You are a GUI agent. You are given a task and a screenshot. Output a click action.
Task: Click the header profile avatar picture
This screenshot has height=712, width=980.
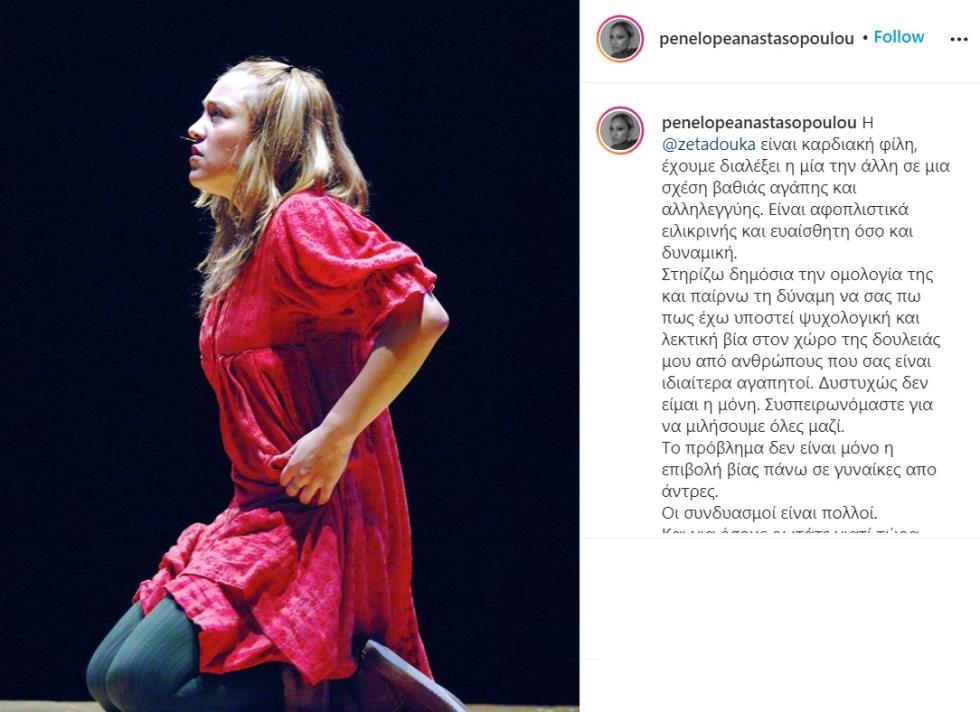[x=620, y=39]
